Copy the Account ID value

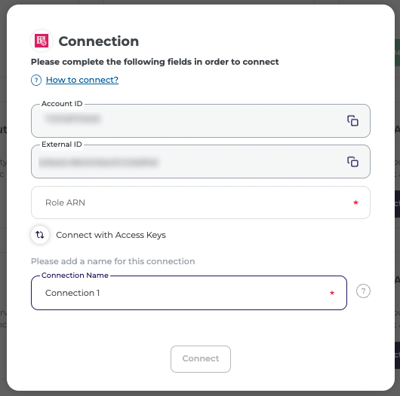[x=353, y=121]
